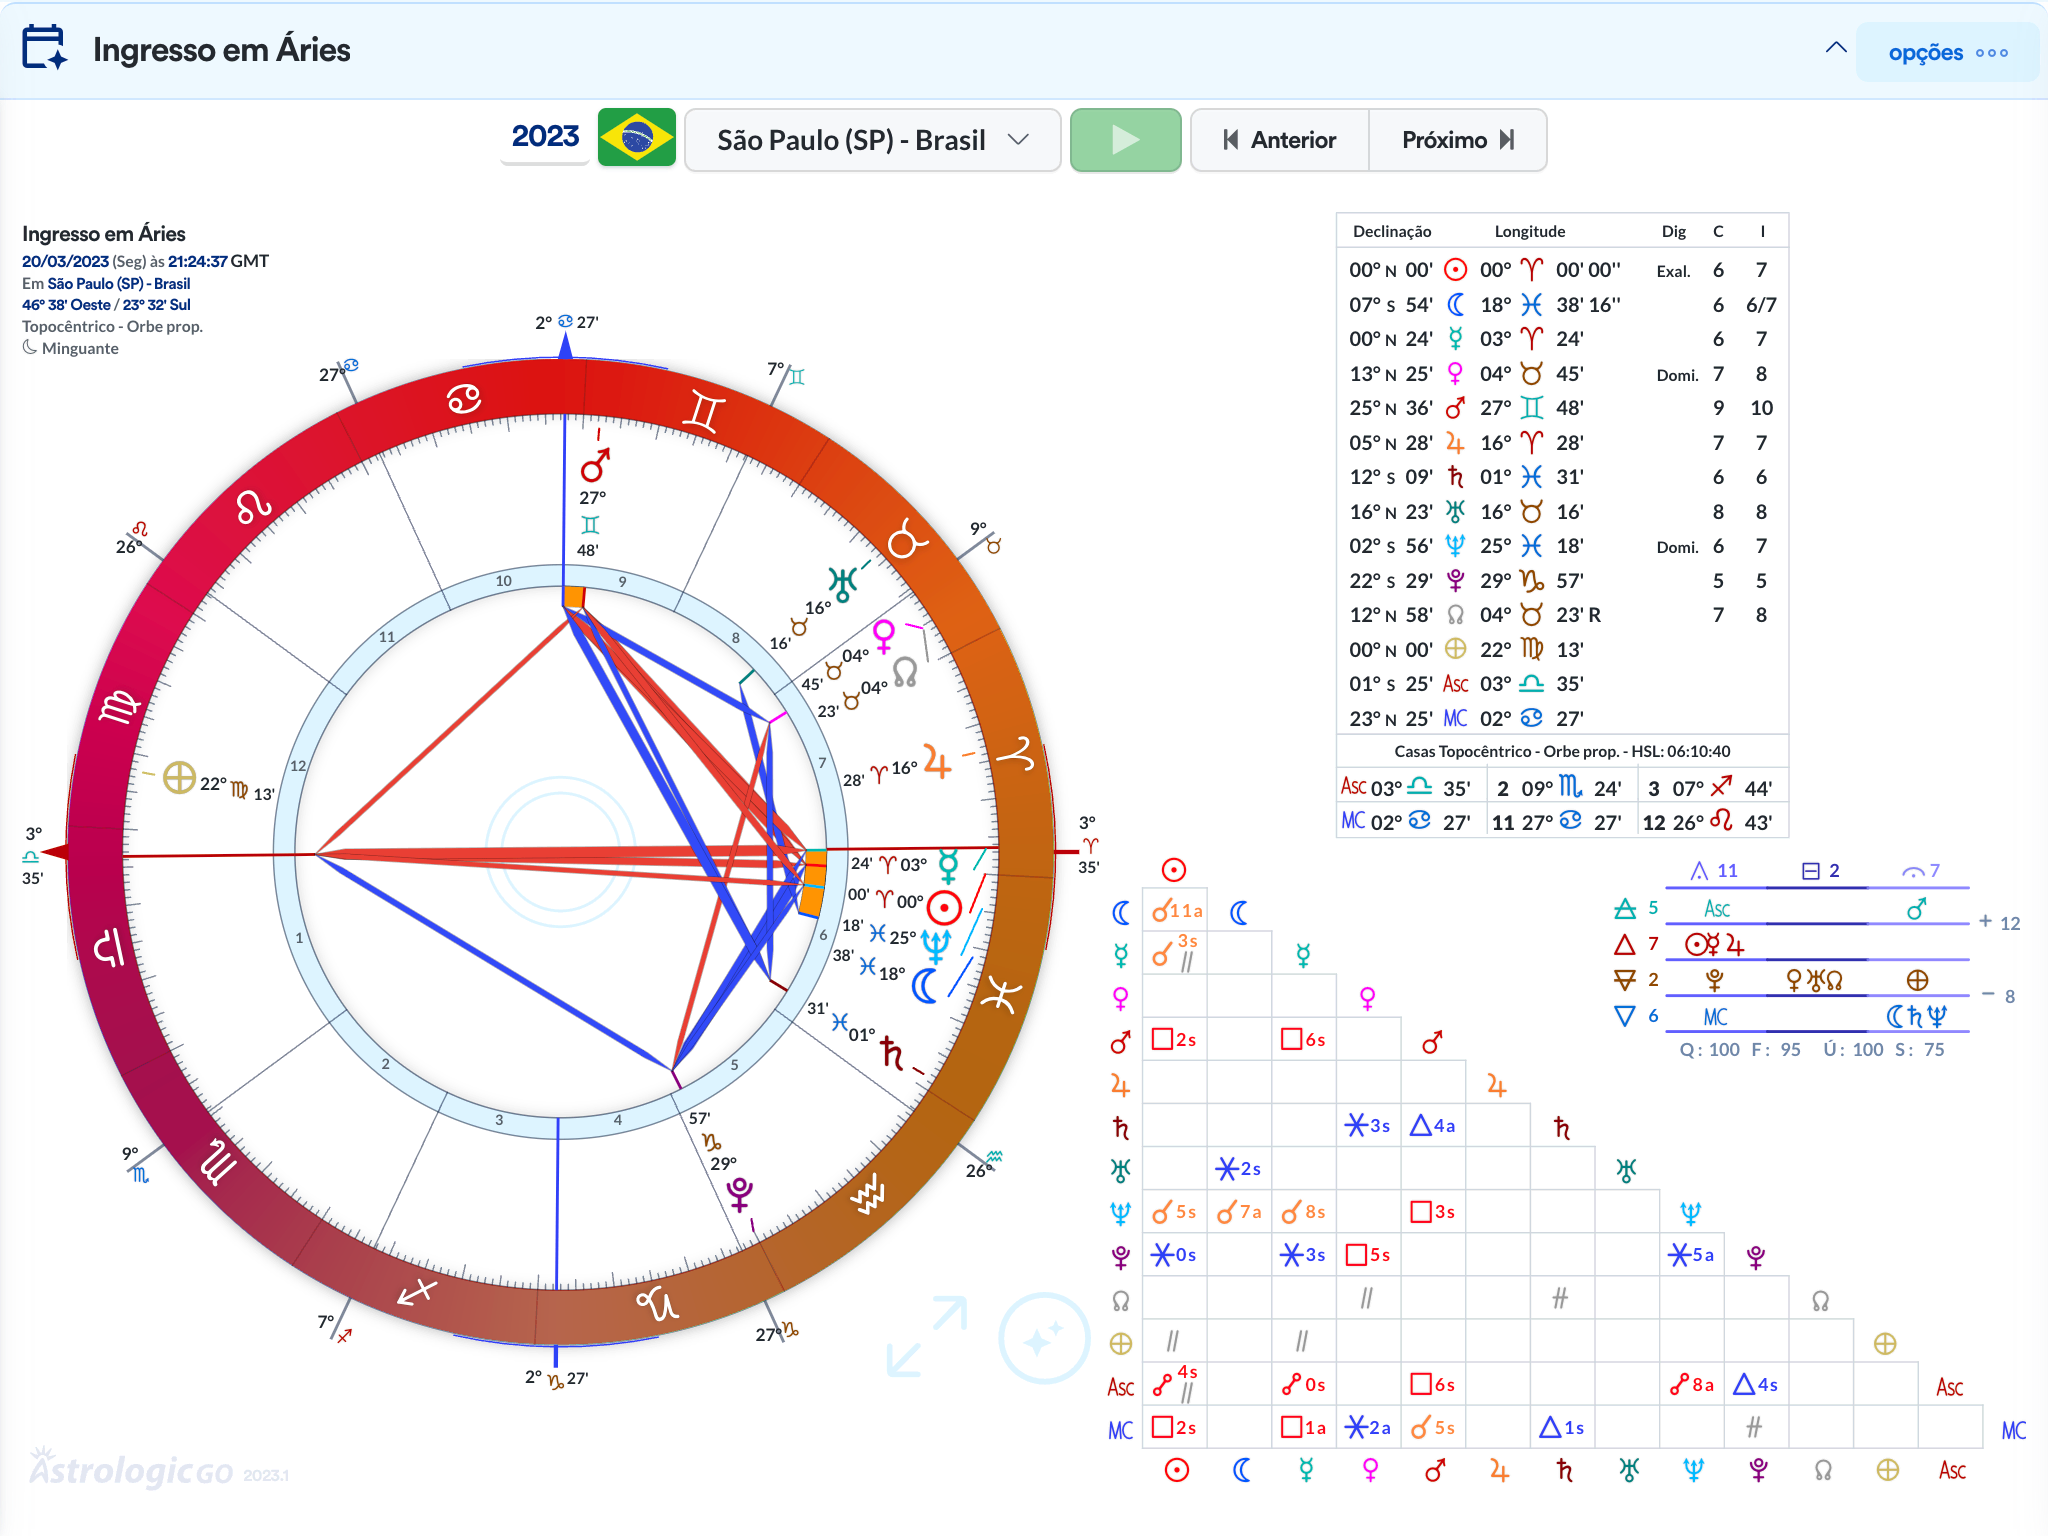This screenshot has height=1536, width=2048.
Task: Click the Neptune sextile Pluto 5a aspect cell
Action: pos(1691,1255)
